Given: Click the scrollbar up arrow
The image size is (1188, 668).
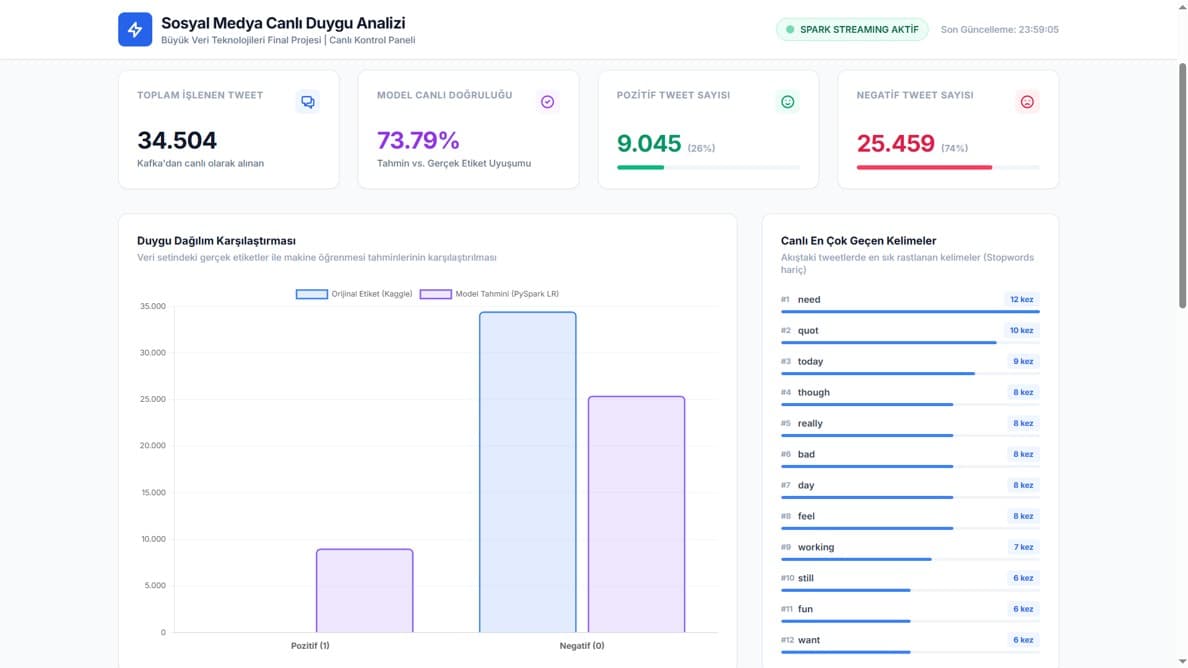Looking at the screenshot, I should click(1182, 5).
